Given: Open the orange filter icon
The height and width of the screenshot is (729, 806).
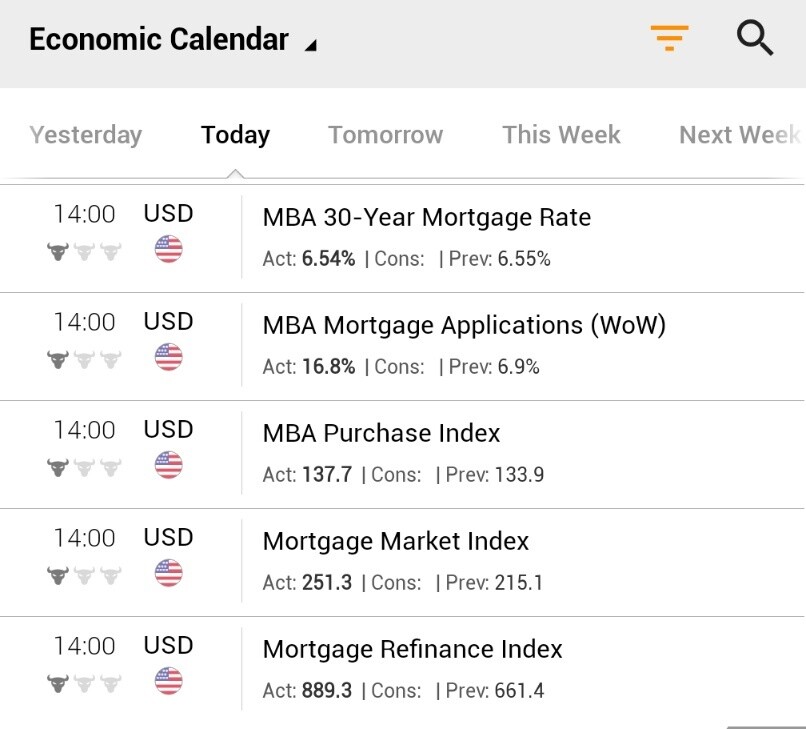Looking at the screenshot, I should (669, 39).
